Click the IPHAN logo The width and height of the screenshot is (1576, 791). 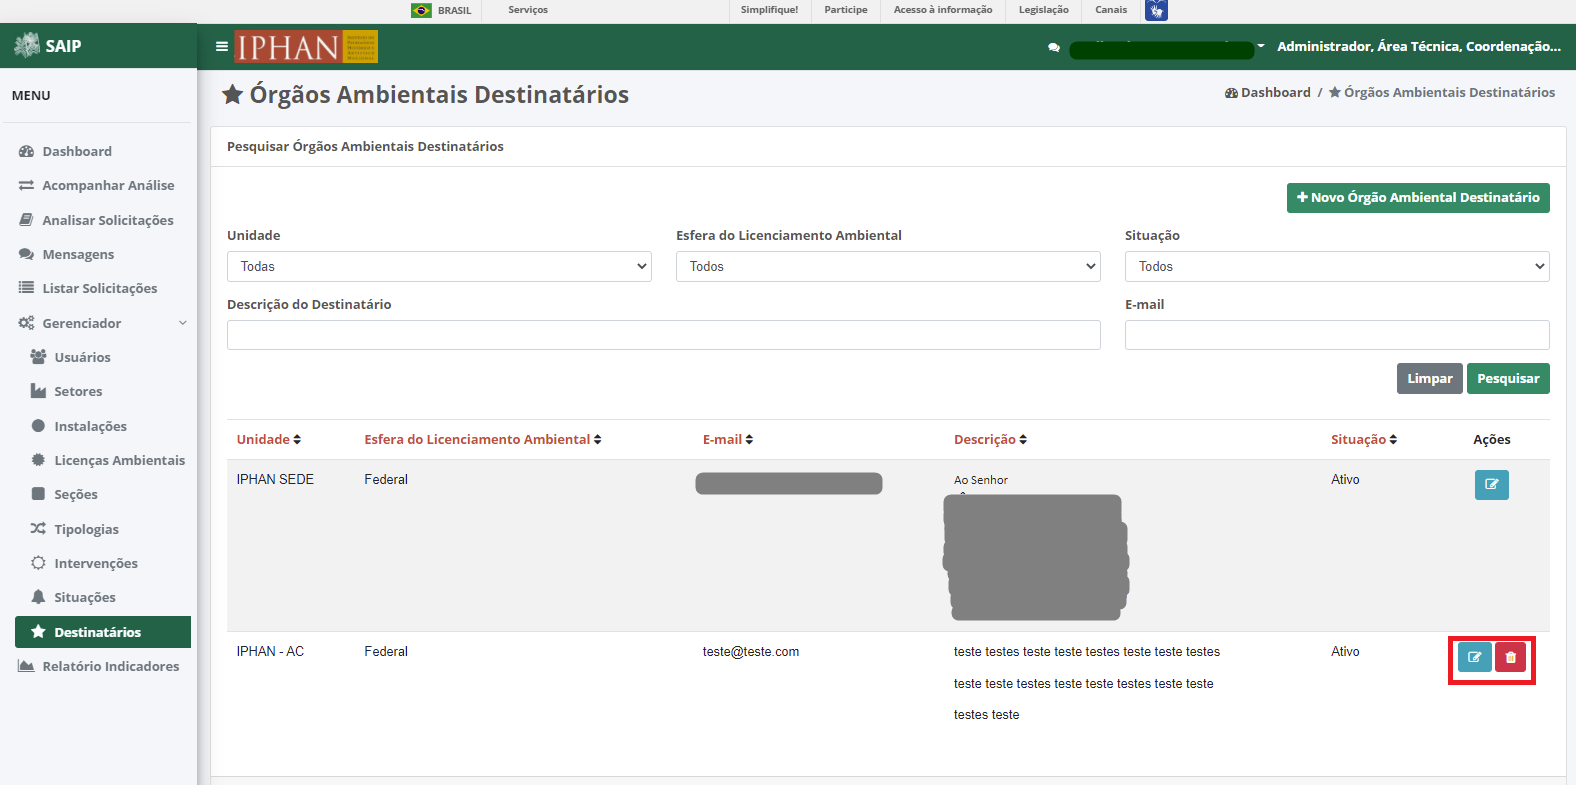pos(306,47)
